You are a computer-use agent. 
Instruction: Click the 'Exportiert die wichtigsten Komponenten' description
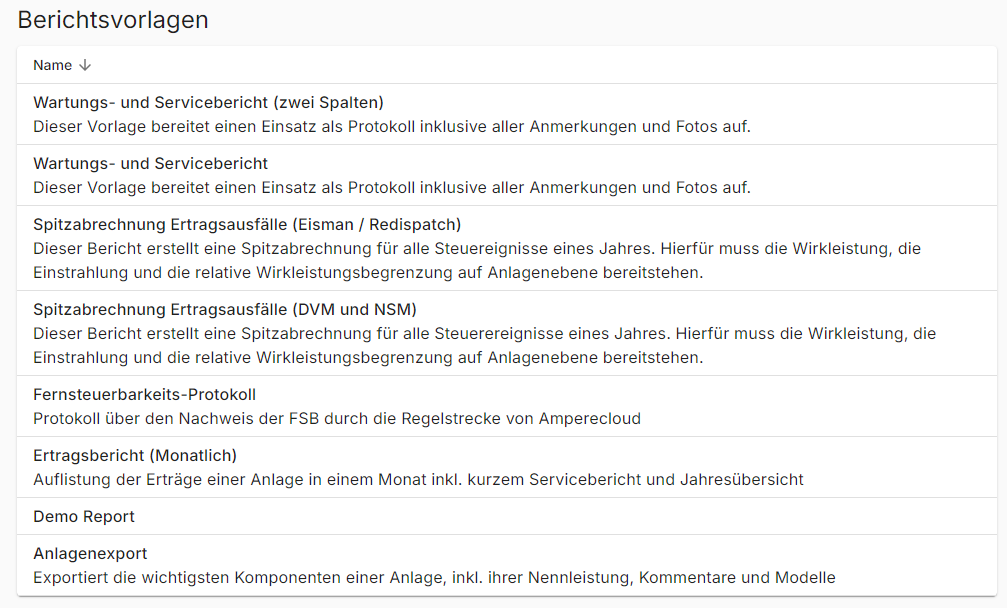click(x=433, y=577)
